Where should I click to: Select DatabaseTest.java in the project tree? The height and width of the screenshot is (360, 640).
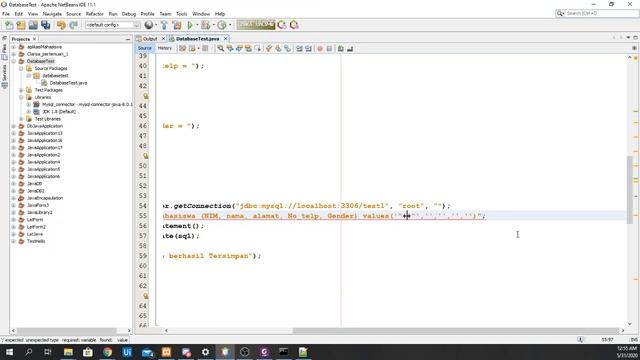[64, 83]
